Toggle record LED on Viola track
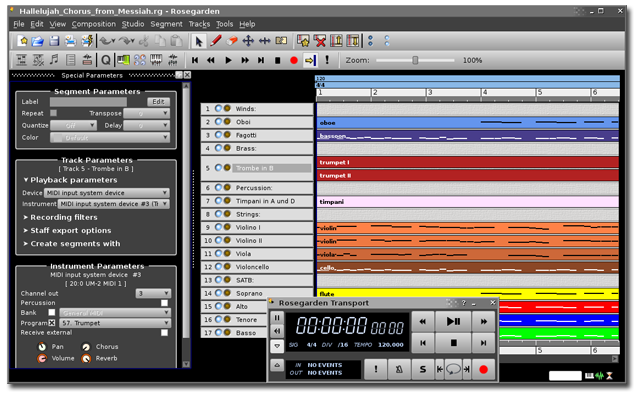Image resolution: width=634 pixels, height=394 pixels. [227, 254]
